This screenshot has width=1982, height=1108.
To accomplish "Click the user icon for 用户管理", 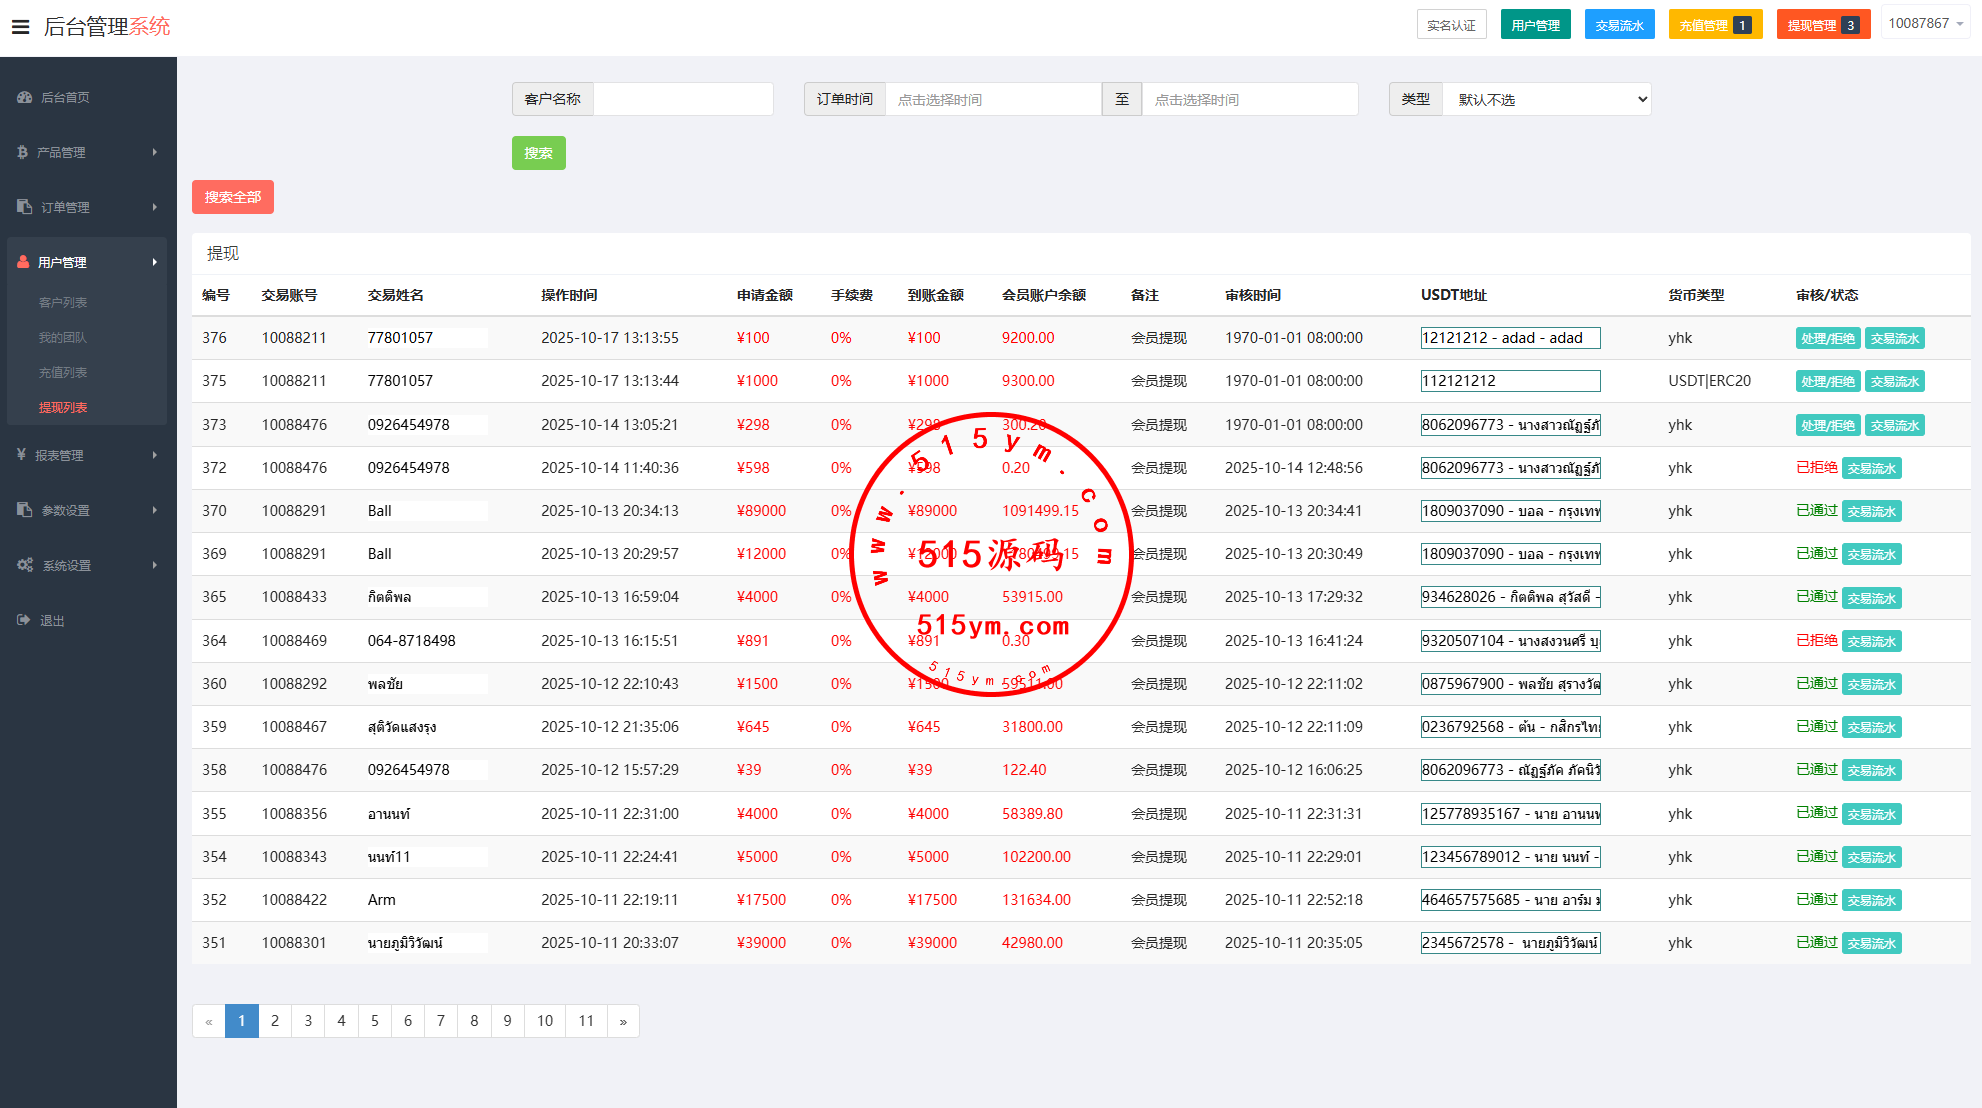I will (23, 262).
